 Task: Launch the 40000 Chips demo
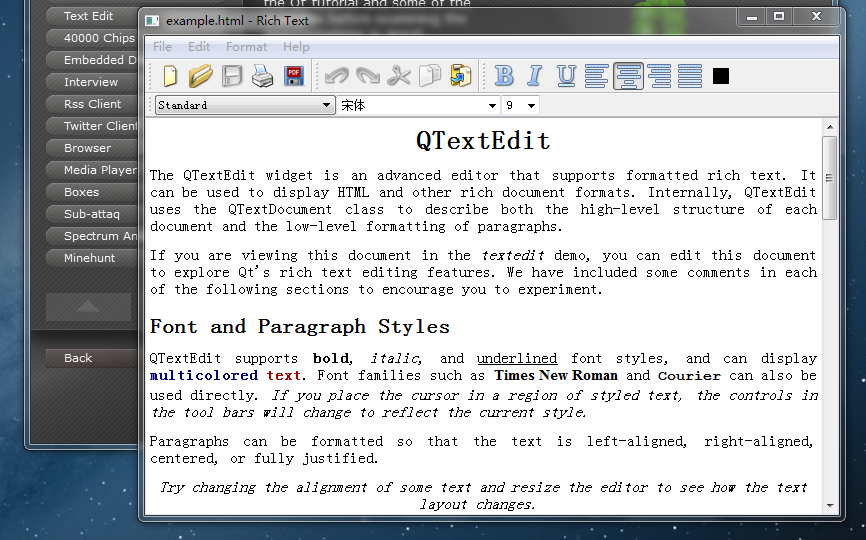pos(92,38)
